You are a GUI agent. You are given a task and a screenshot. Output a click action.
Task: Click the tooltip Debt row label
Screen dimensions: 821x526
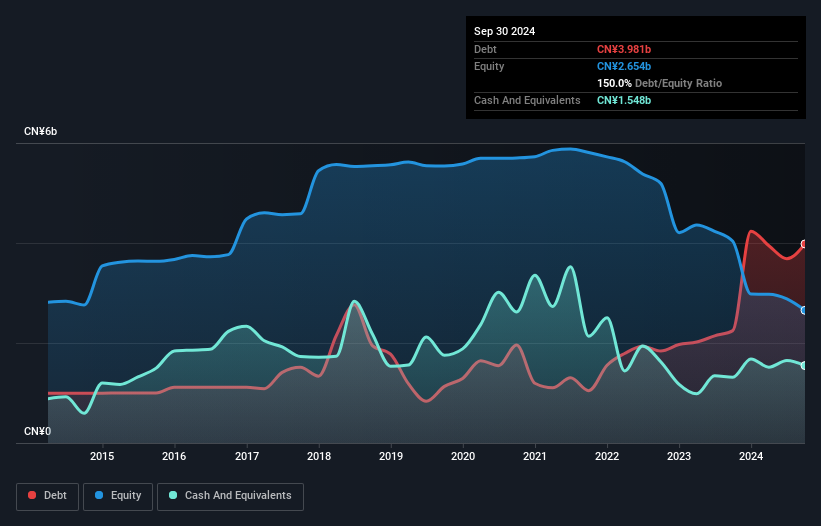485,49
